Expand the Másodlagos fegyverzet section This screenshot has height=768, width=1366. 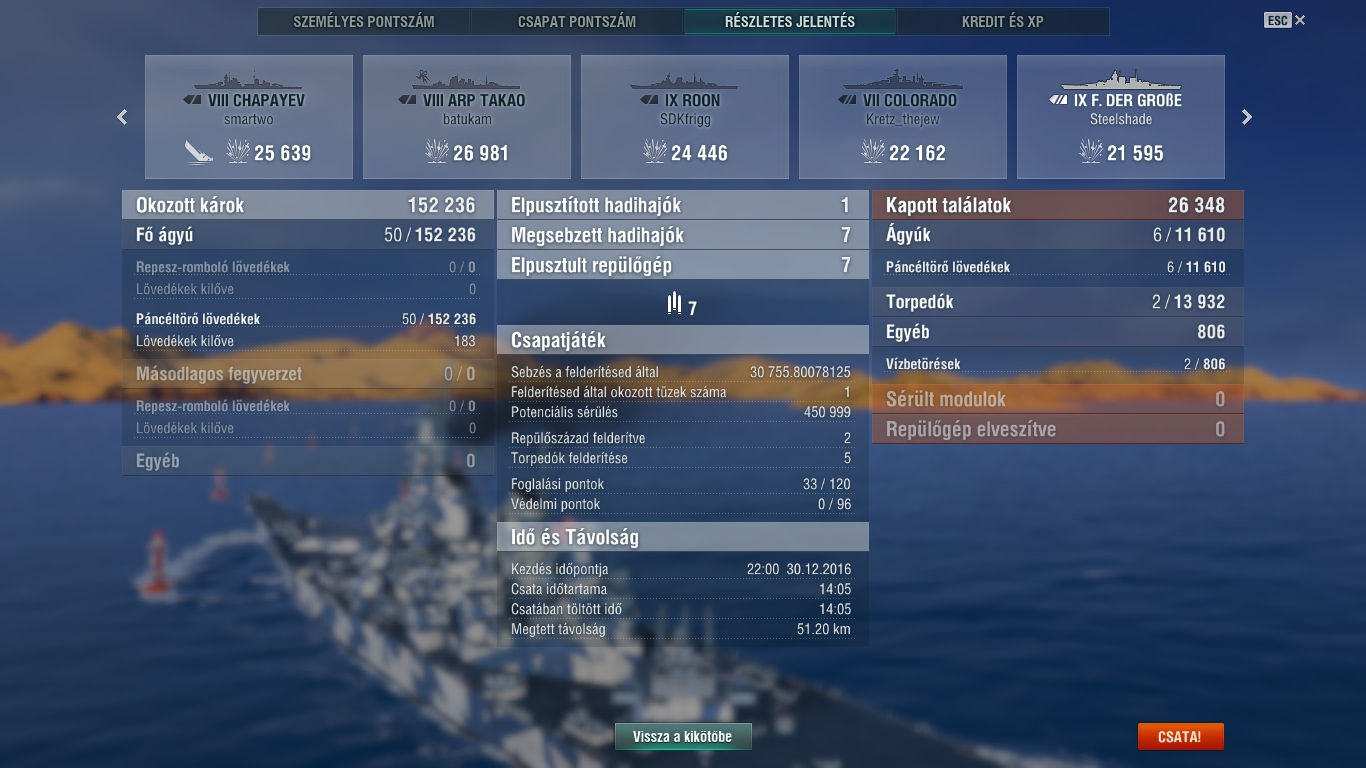pyautogui.click(x=308, y=374)
